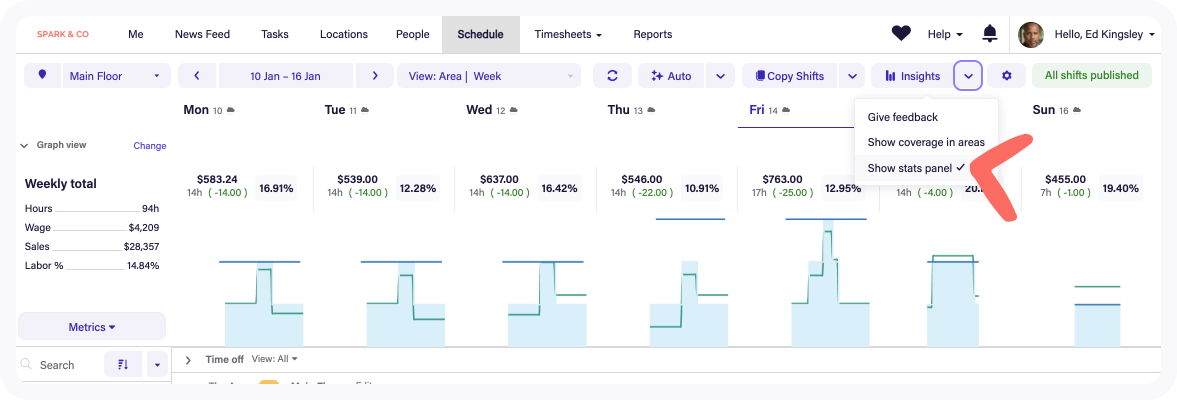This screenshot has height=400, width=1177.
Task: Click the Auto scheduling button
Action: click(671, 76)
